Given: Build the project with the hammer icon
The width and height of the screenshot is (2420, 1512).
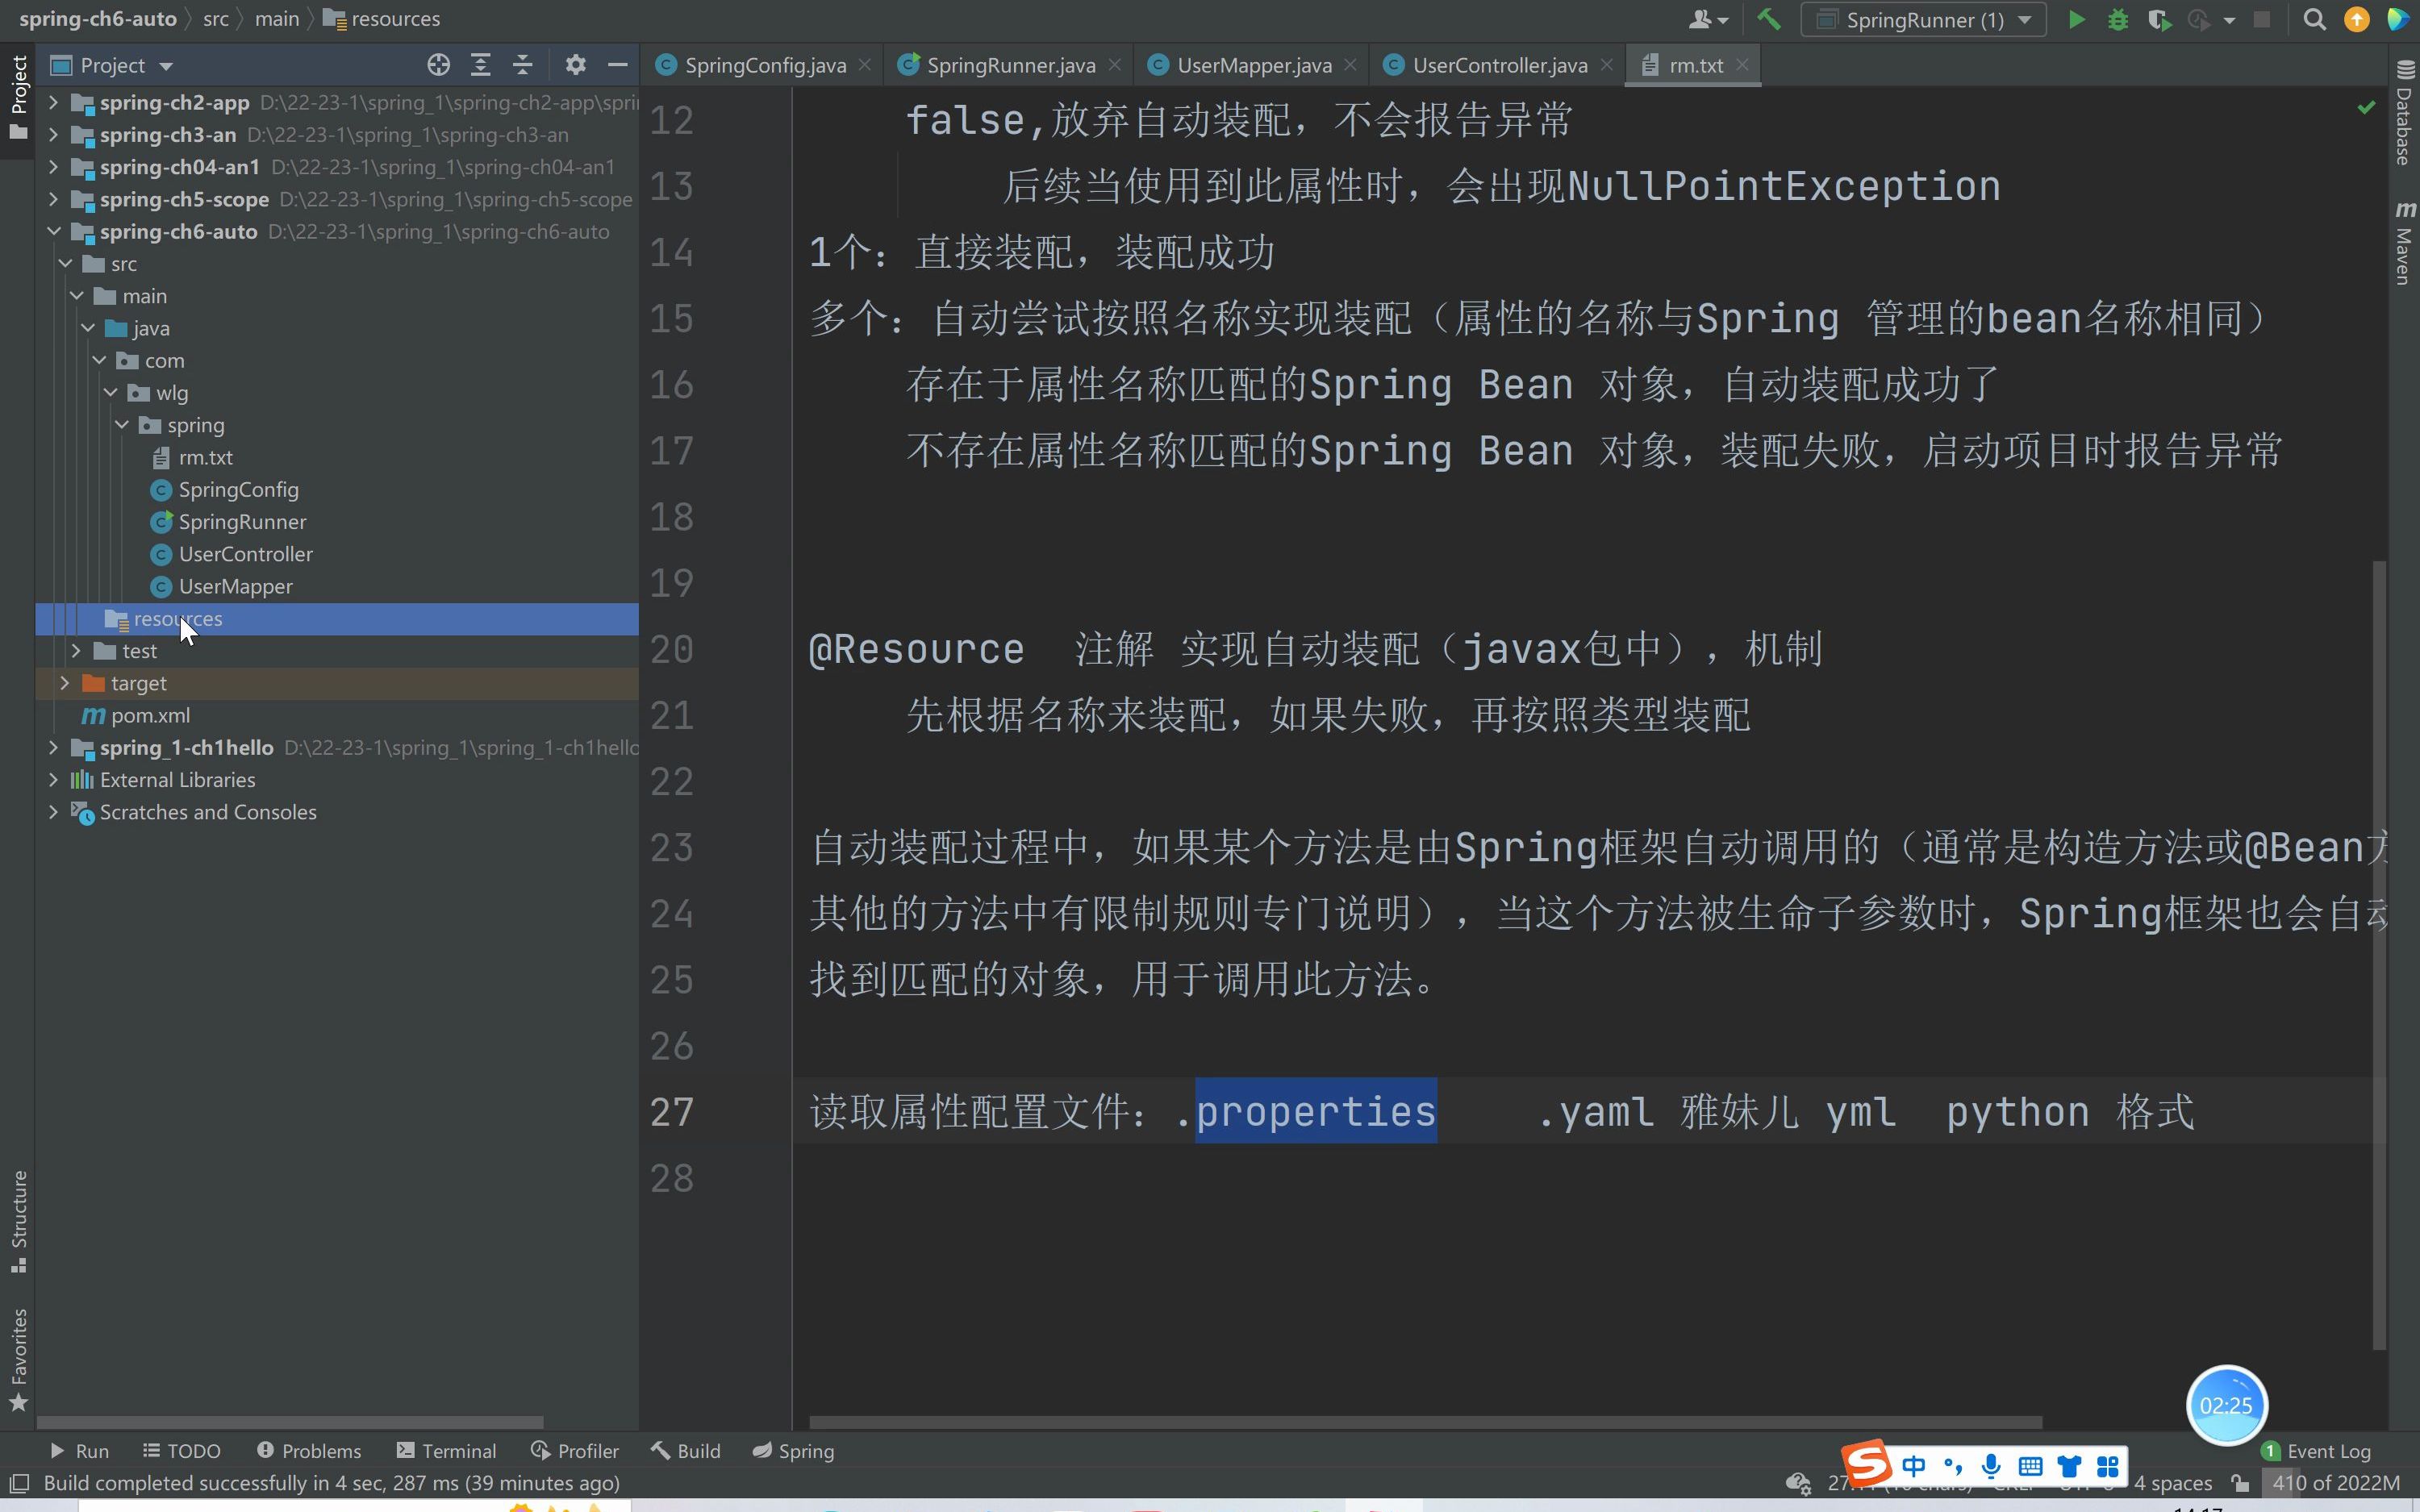Looking at the screenshot, I should click(x=1768, y=20).
